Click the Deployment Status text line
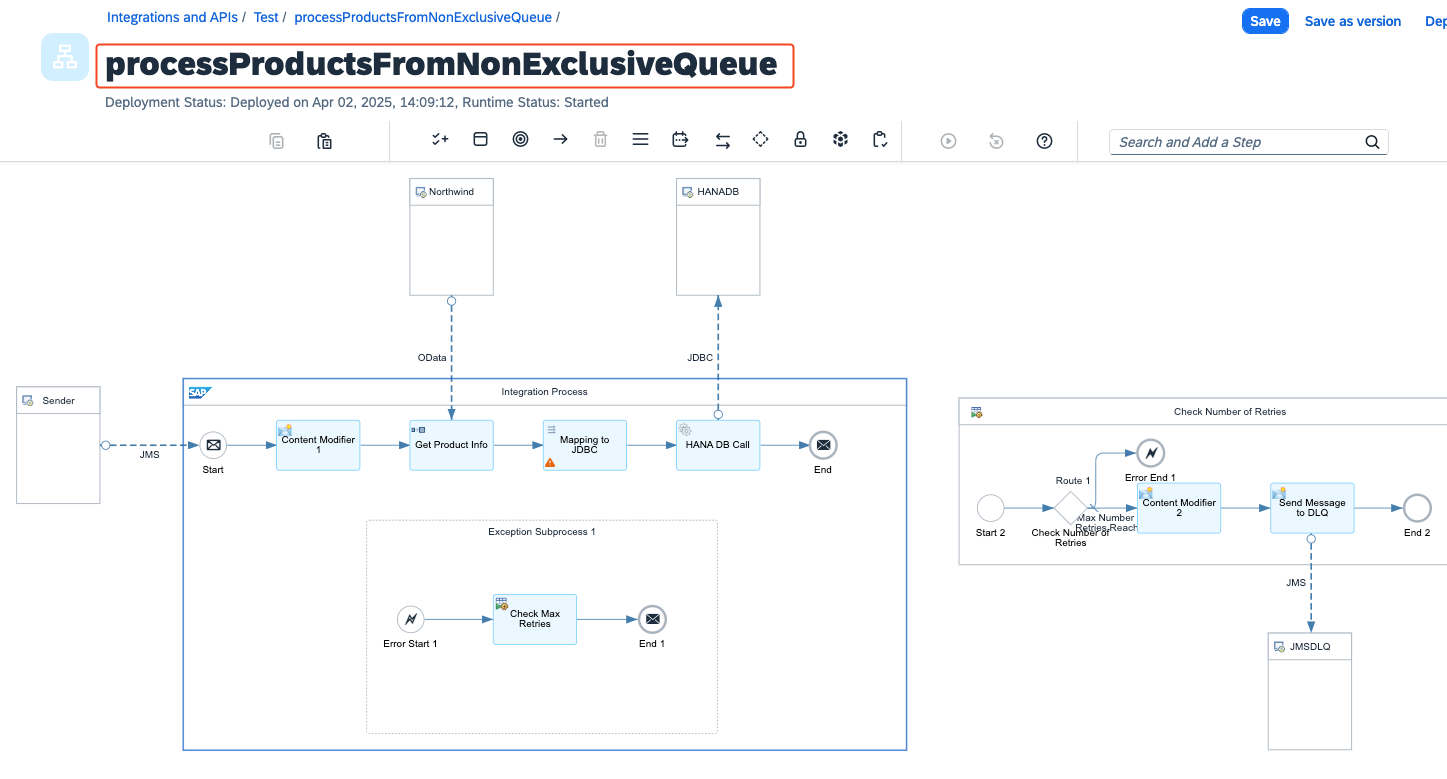 (357, 102)
